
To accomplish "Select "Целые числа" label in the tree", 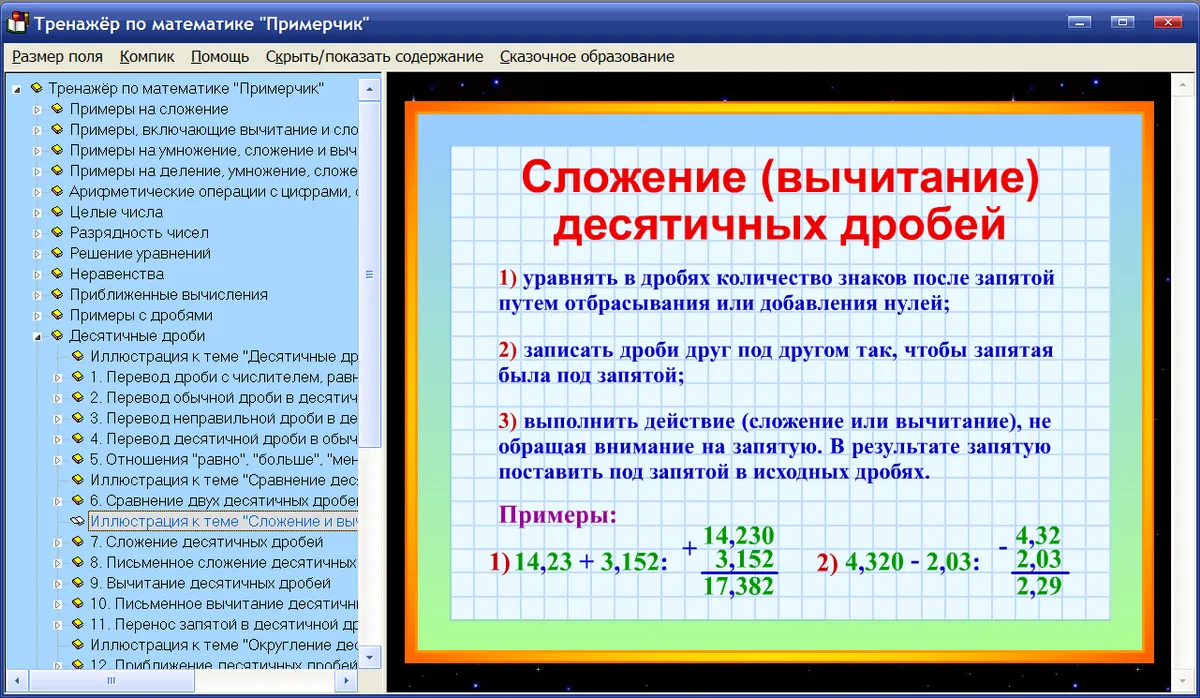I will point(116,212).
